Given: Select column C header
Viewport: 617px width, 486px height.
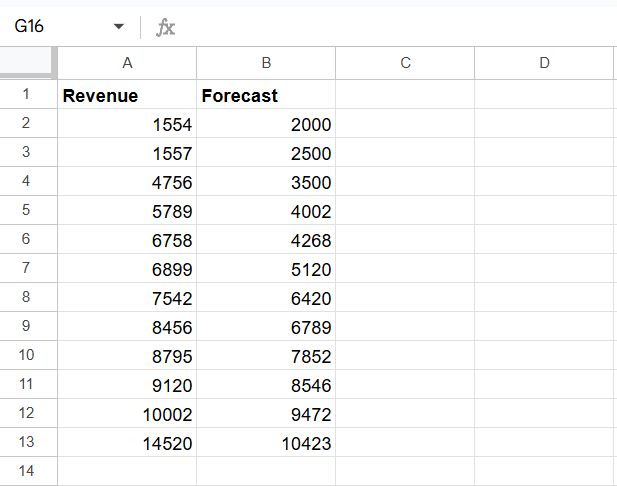Looking at the screenshot, I should pyautogui.click(x=405, y=63).
